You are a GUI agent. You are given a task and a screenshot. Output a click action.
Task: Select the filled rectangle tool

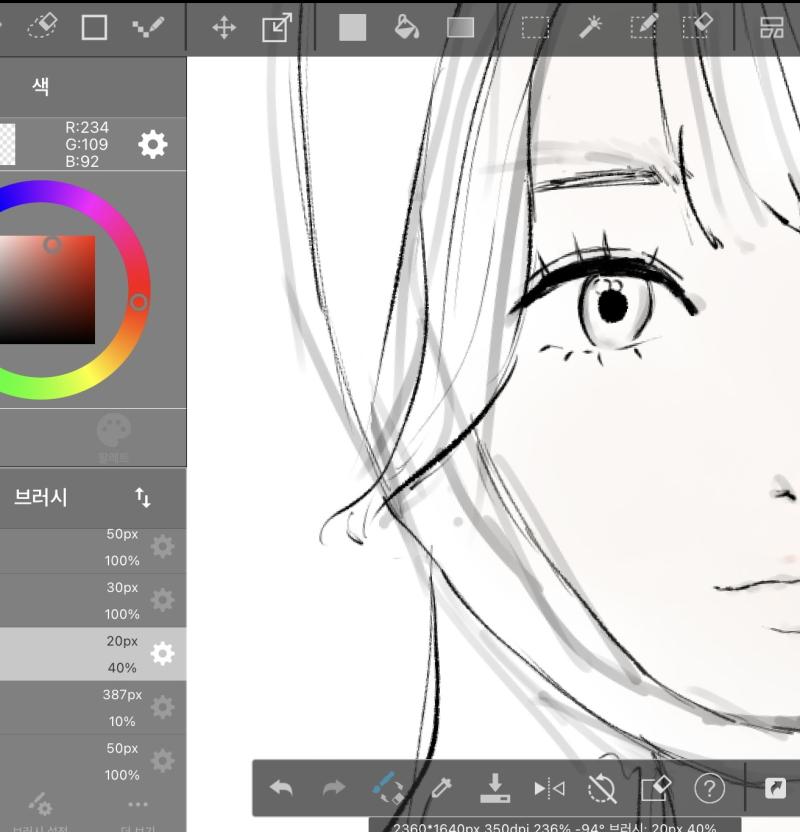(352, 28)
